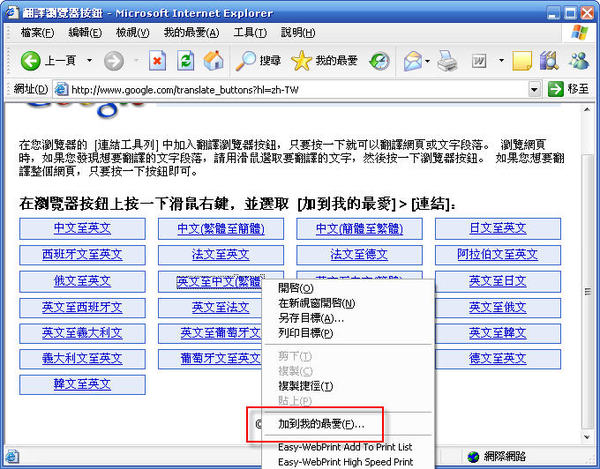Refresh the page with green arrows icon
600x469 pixels.
click(186, 60)
